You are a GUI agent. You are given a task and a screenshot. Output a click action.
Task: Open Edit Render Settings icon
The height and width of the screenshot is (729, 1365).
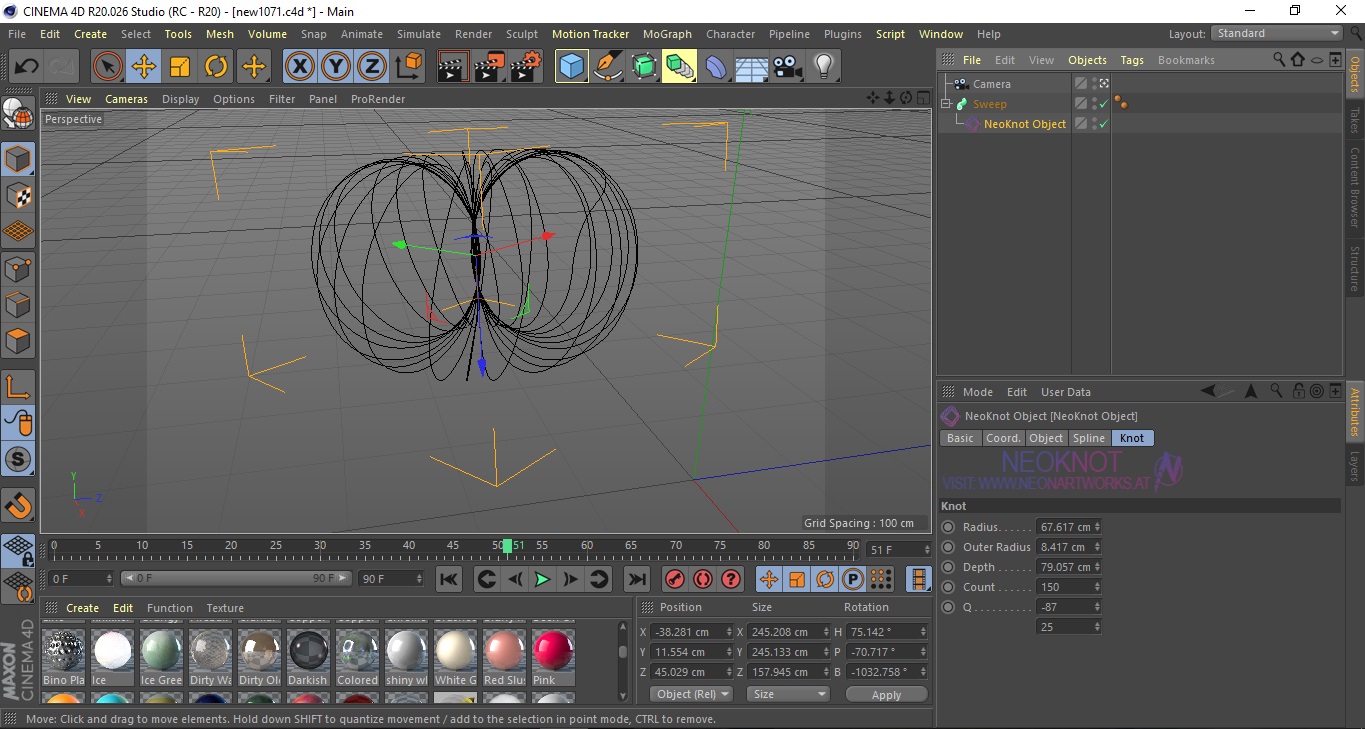(x=526, y=67)
